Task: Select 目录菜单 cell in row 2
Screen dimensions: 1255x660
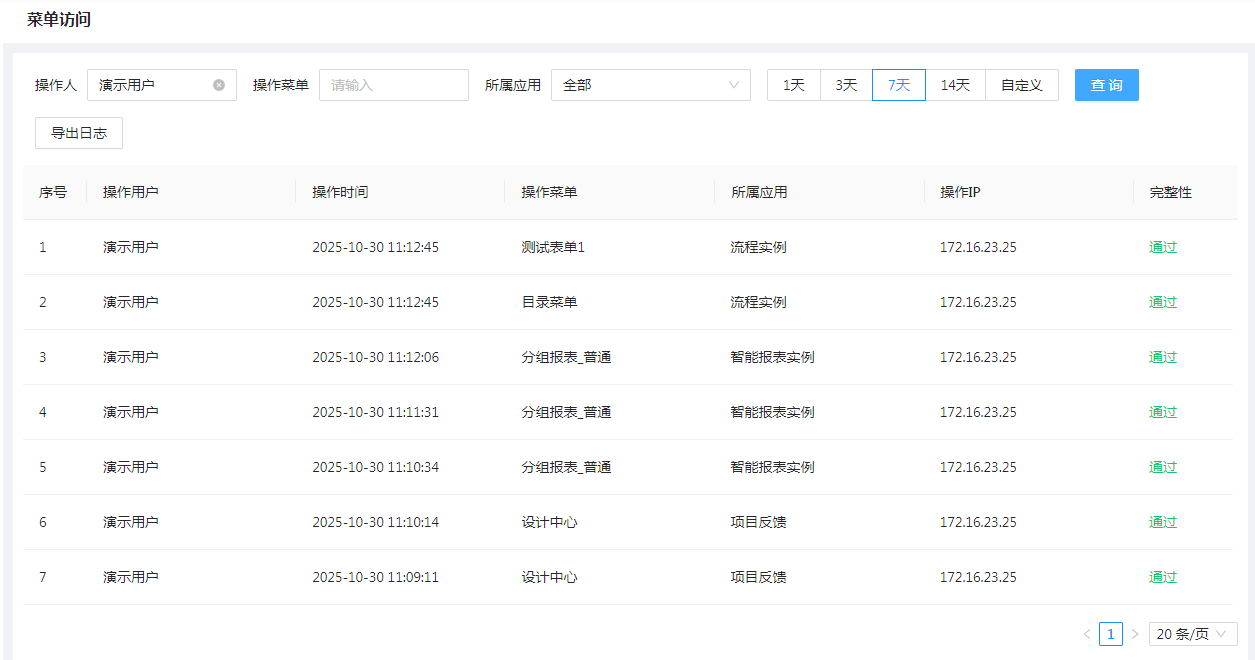Action: pyautogui.click(x=549, y=302)
